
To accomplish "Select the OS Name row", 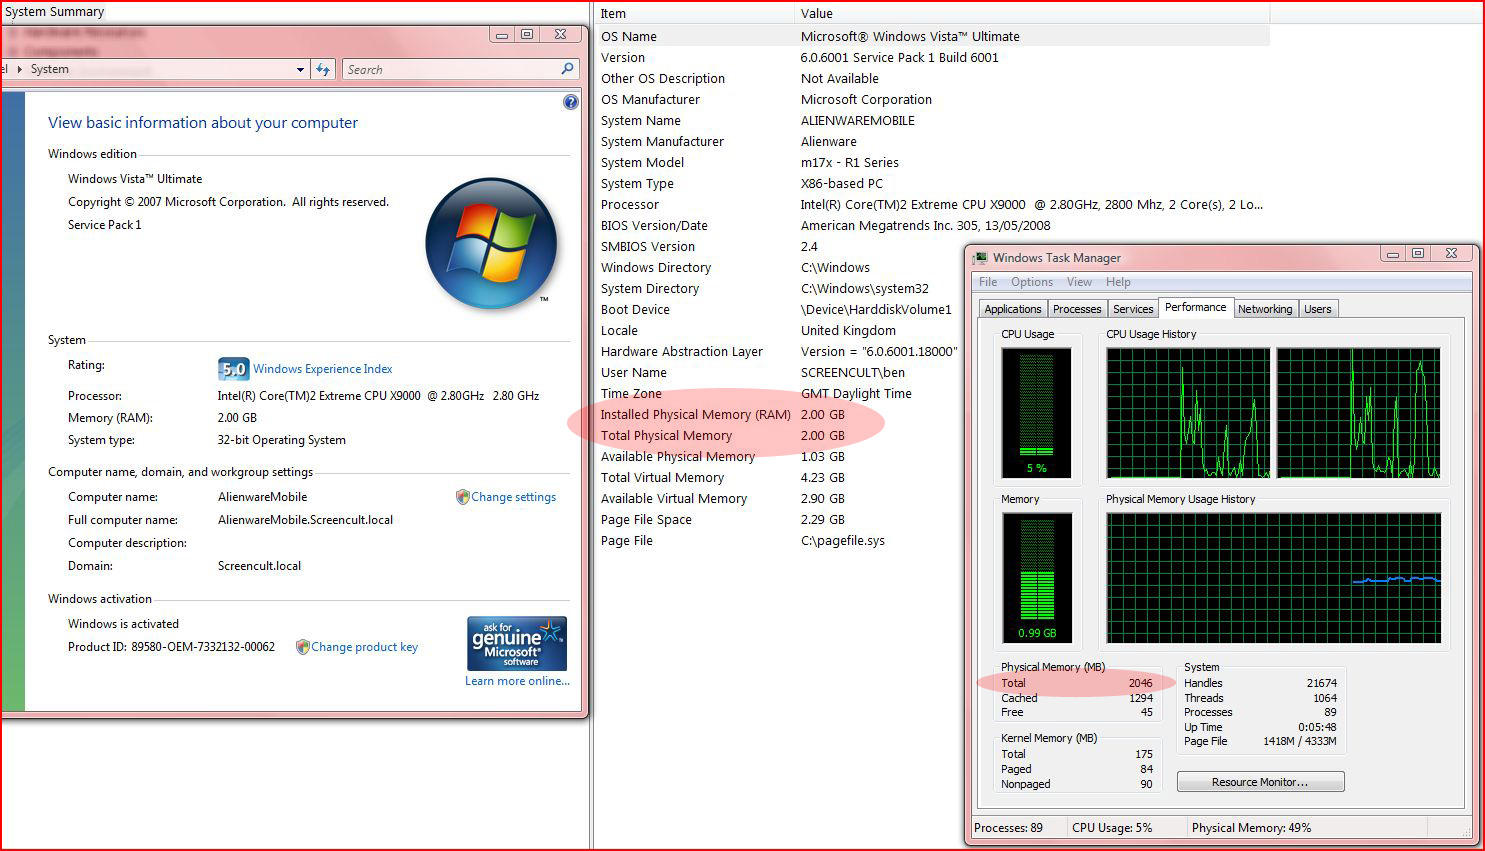I will pos(933,36).
